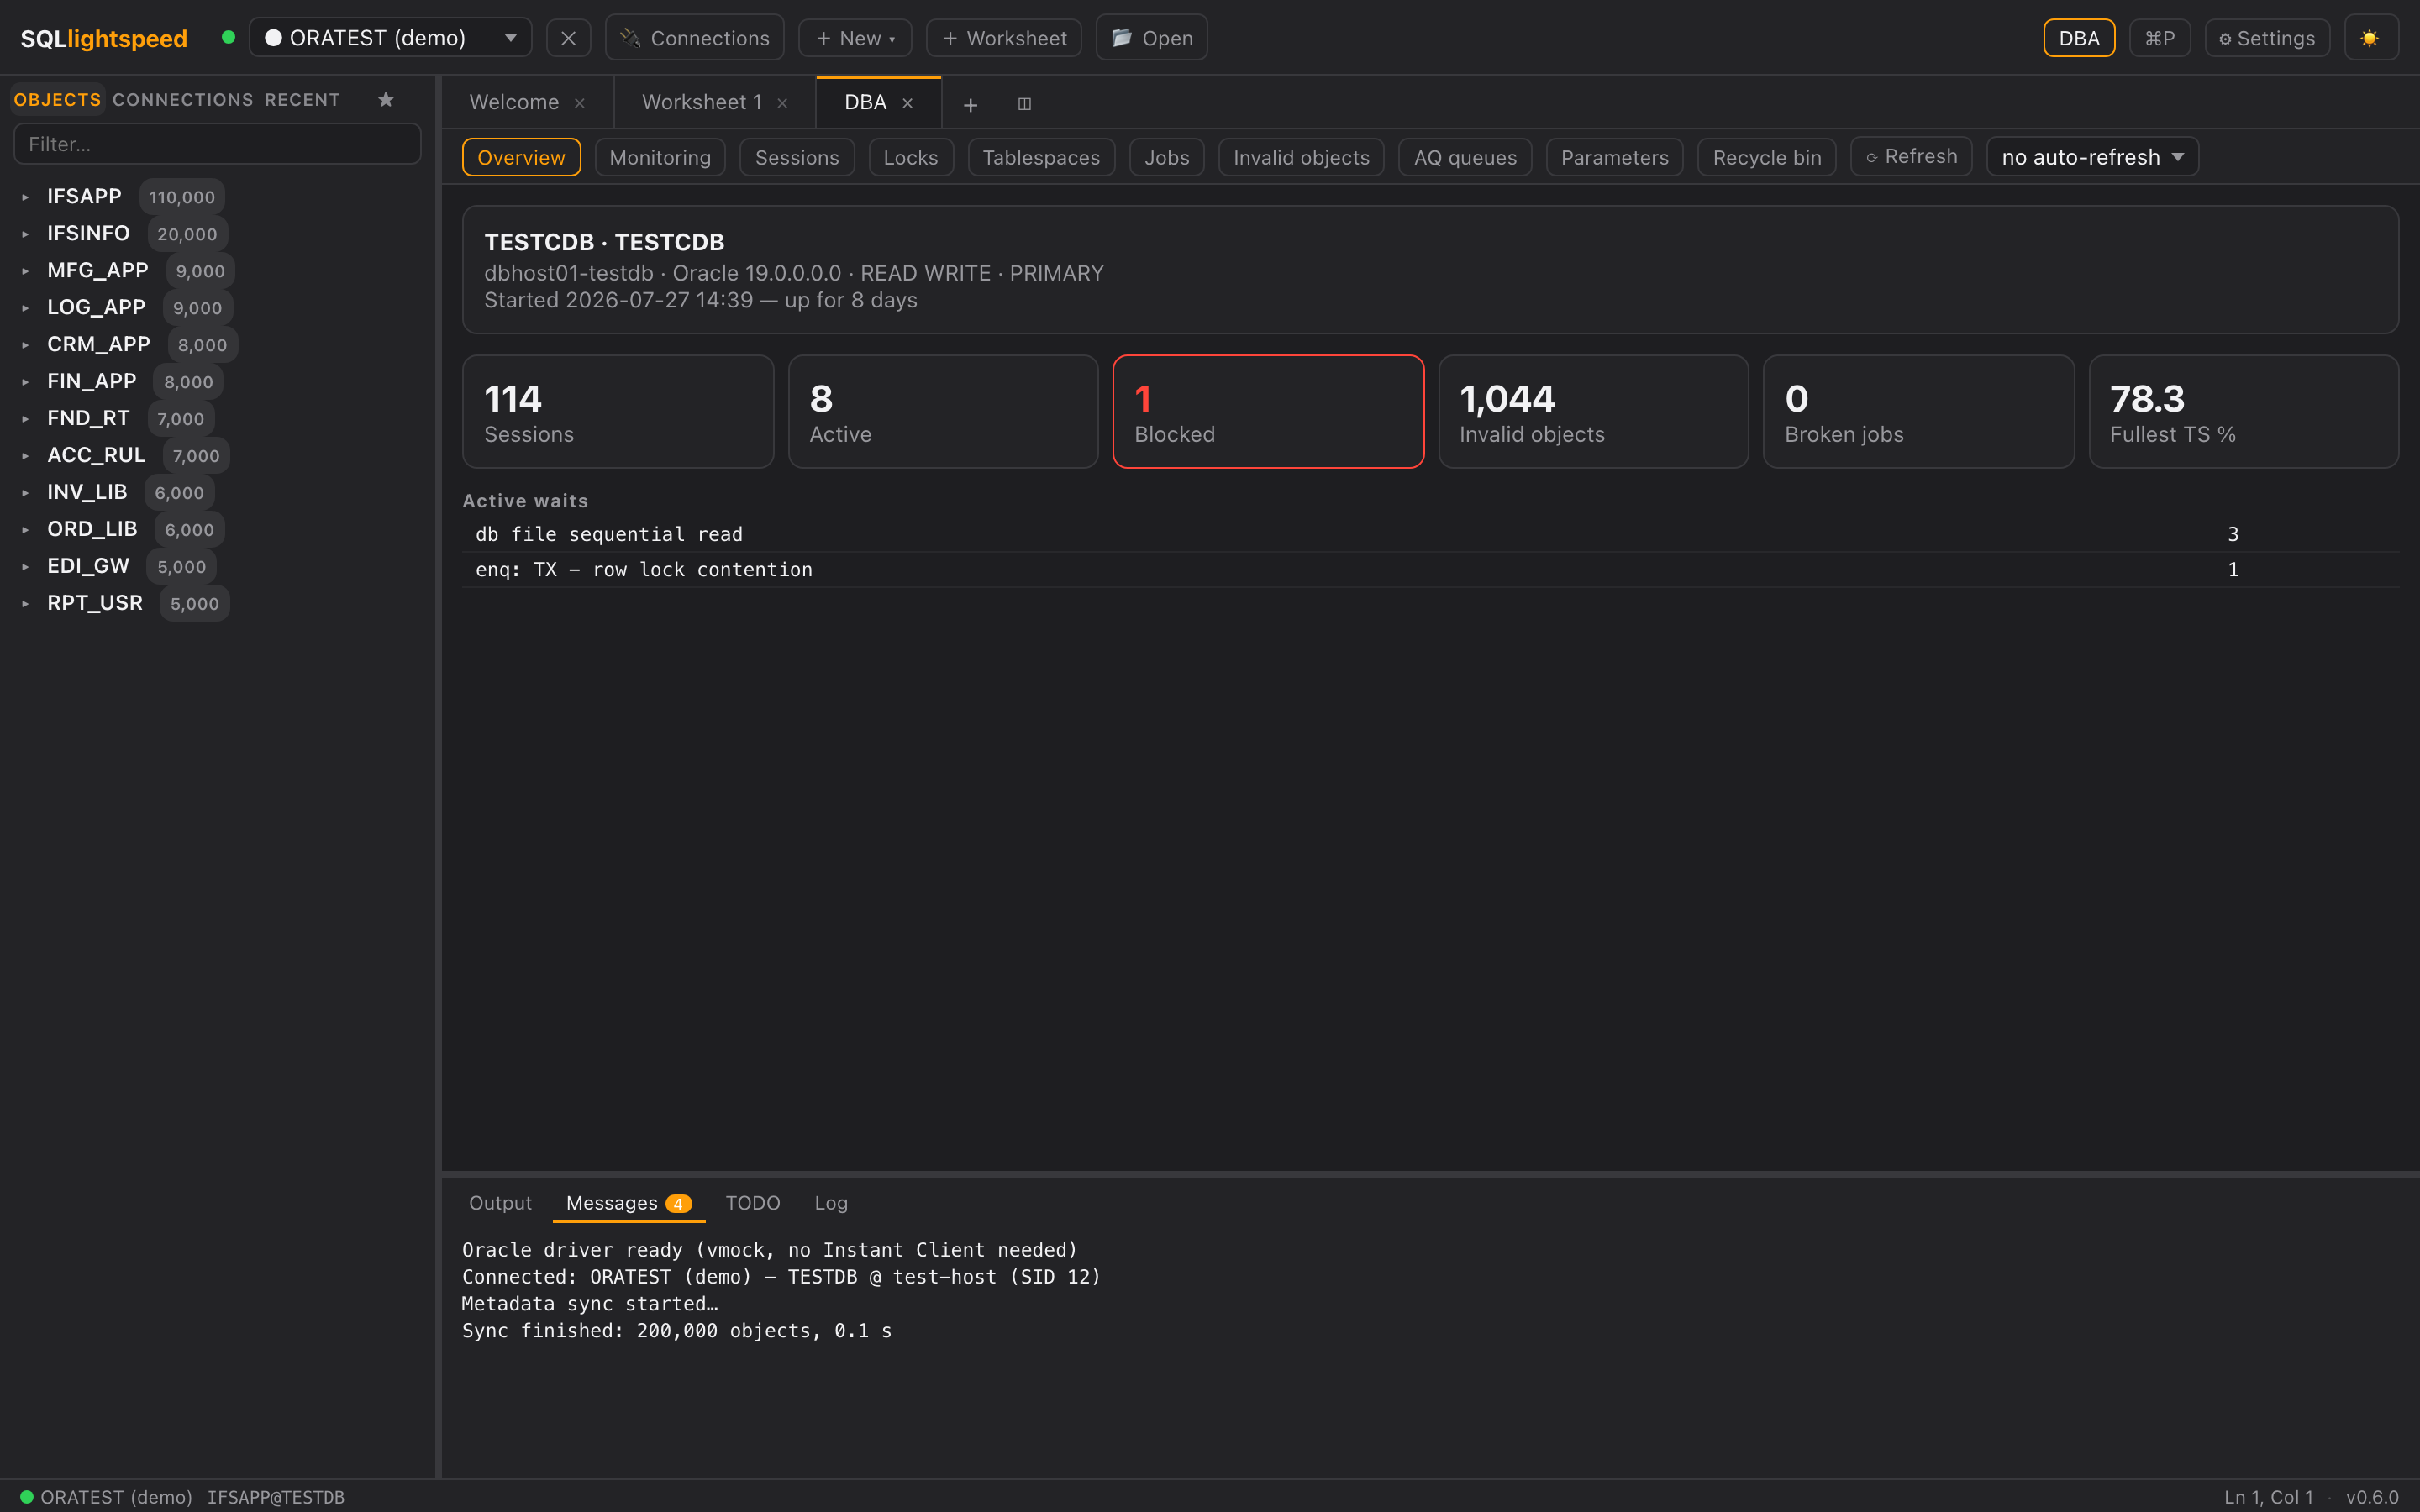Open the Recycle bin section
The image size is (2420, 1512).
pos(1767,158)
